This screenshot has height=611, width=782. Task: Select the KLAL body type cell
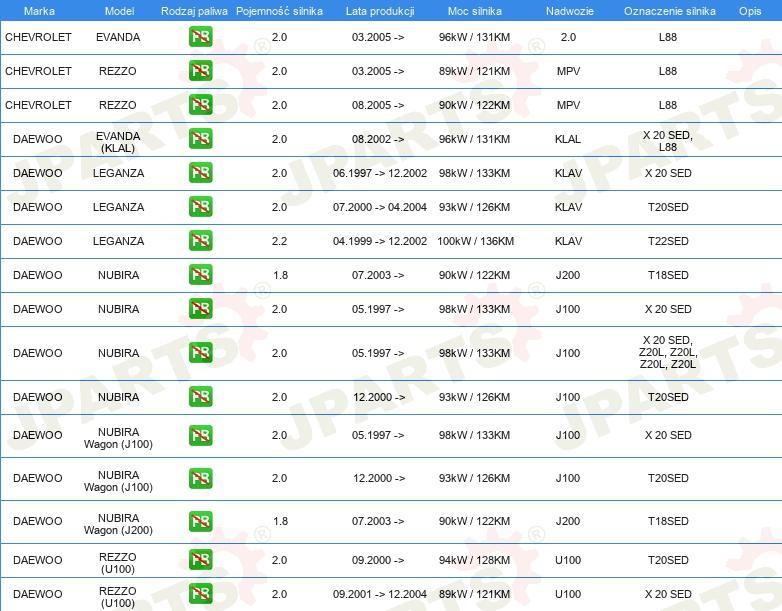tap(568, 139)
